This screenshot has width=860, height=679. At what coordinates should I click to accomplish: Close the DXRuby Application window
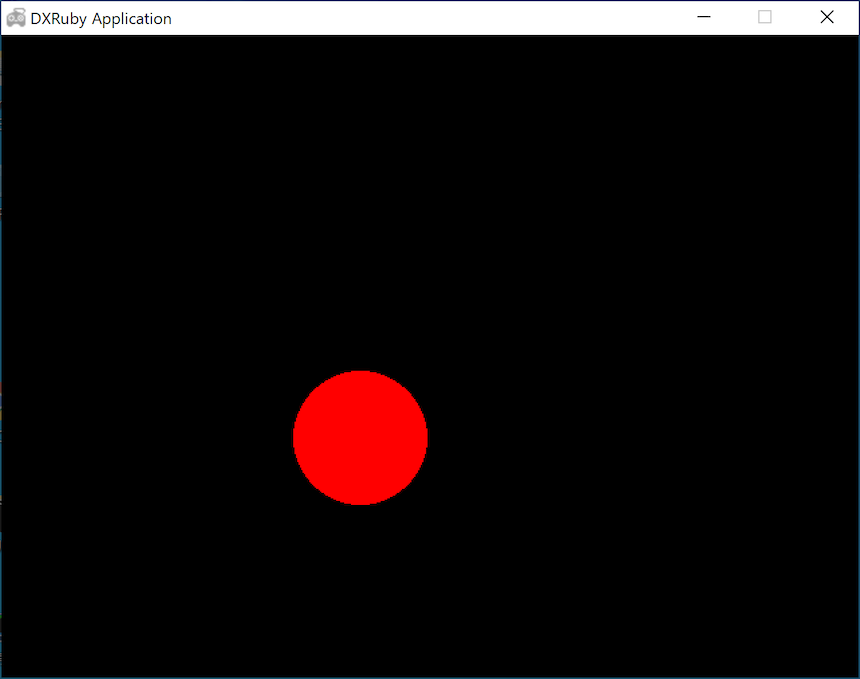(x=827, y=18)
